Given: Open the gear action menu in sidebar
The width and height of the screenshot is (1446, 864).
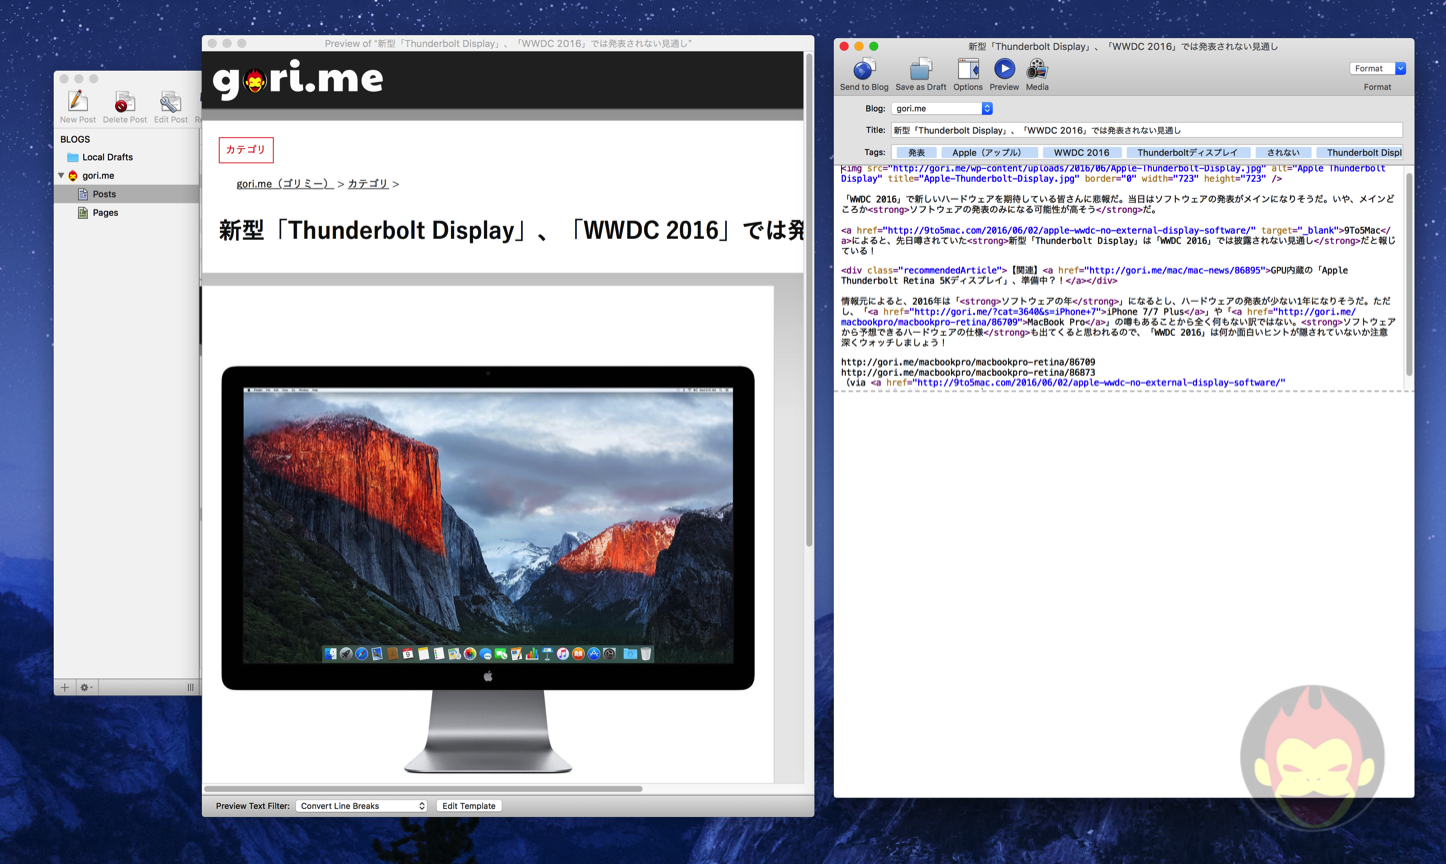Looking at the screenshot, I should tap(86, 687).
